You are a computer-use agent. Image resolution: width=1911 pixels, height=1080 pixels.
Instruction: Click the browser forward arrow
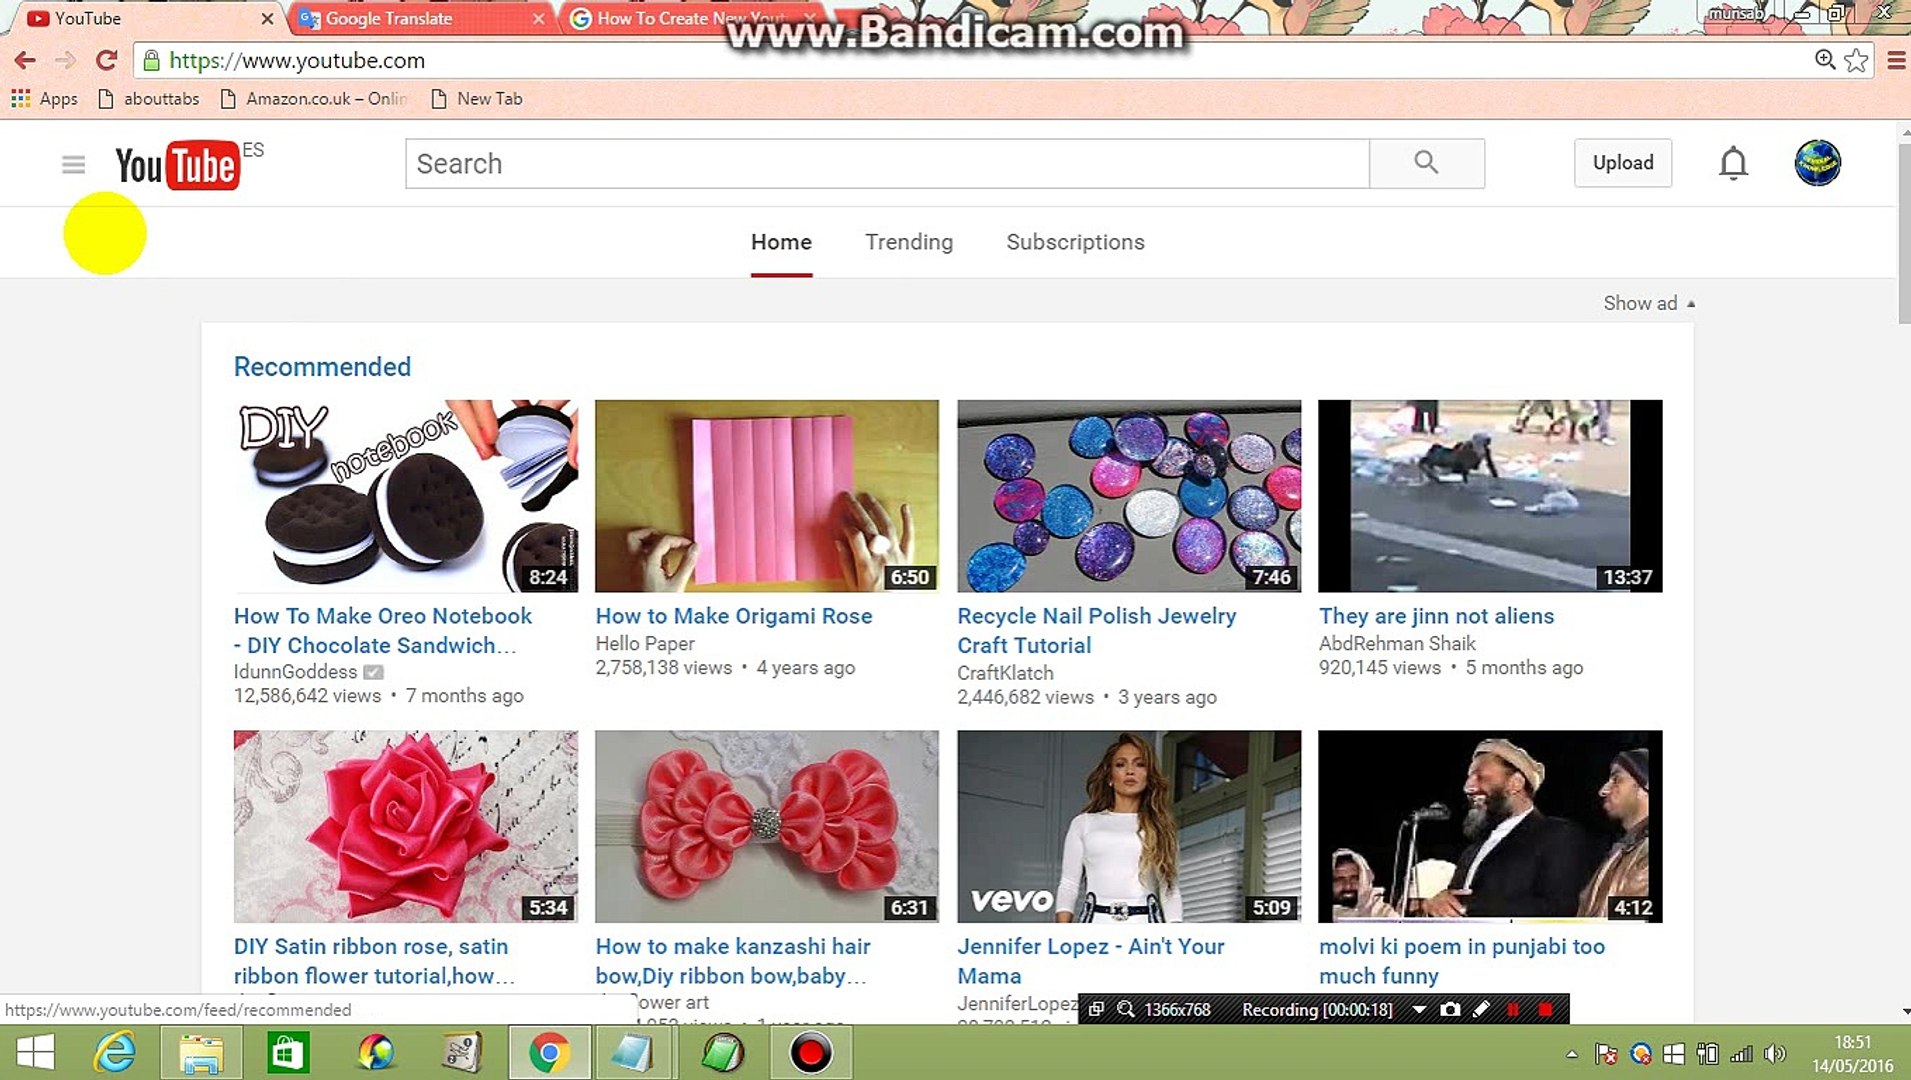pyautogui.click(x=65, y=60)
